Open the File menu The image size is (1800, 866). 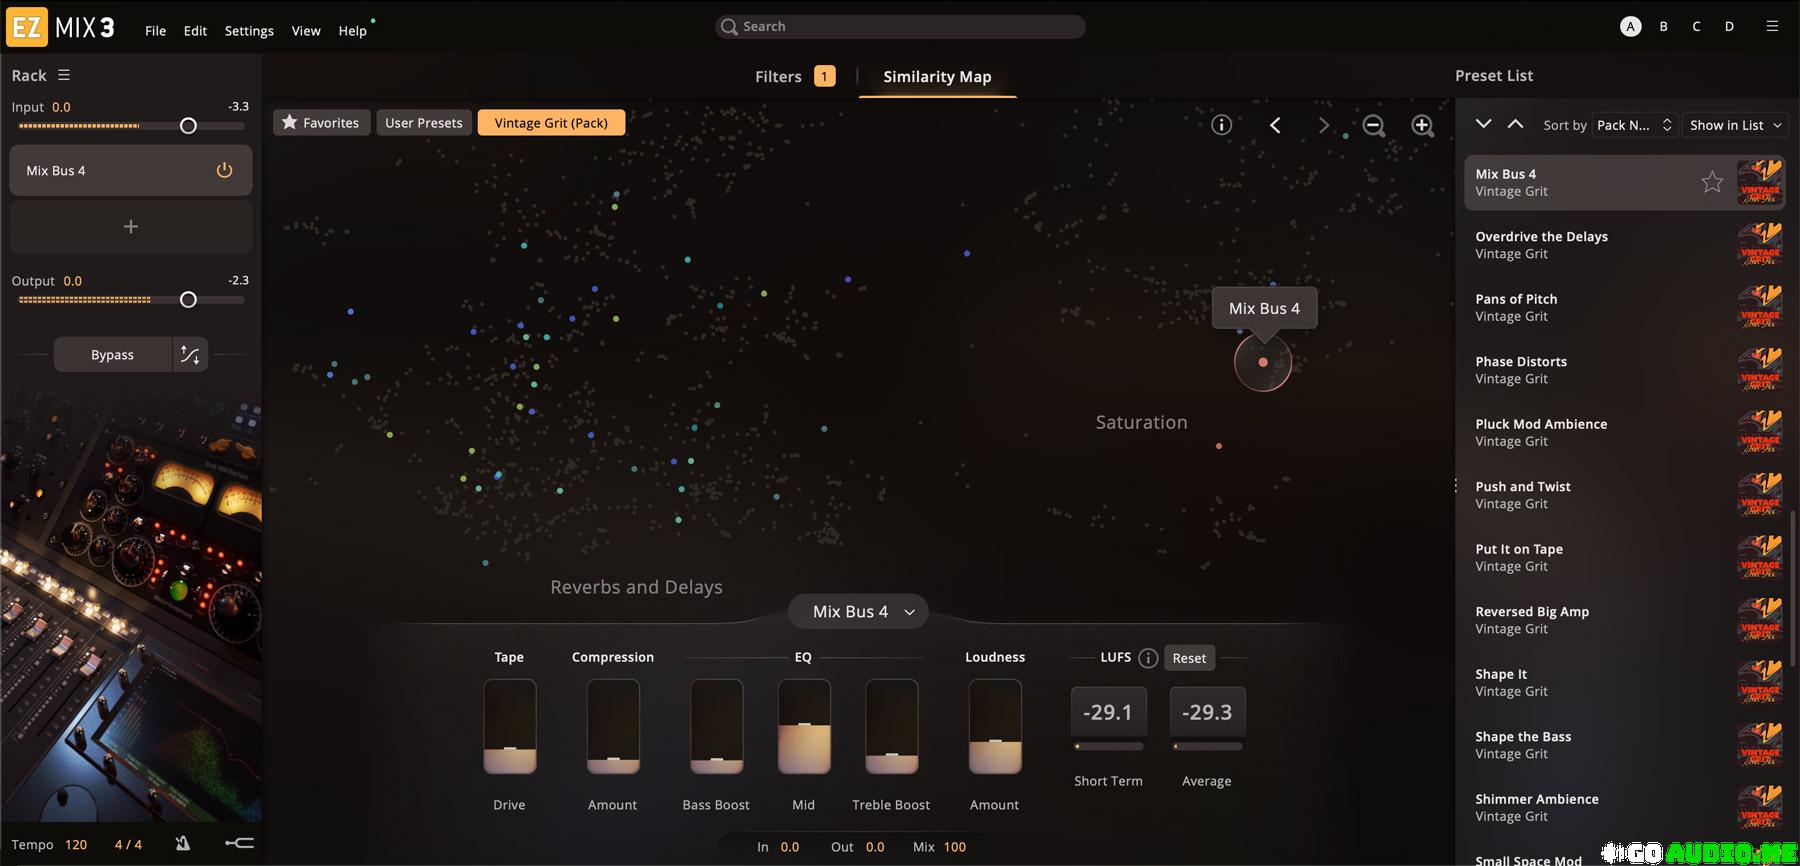155,30
